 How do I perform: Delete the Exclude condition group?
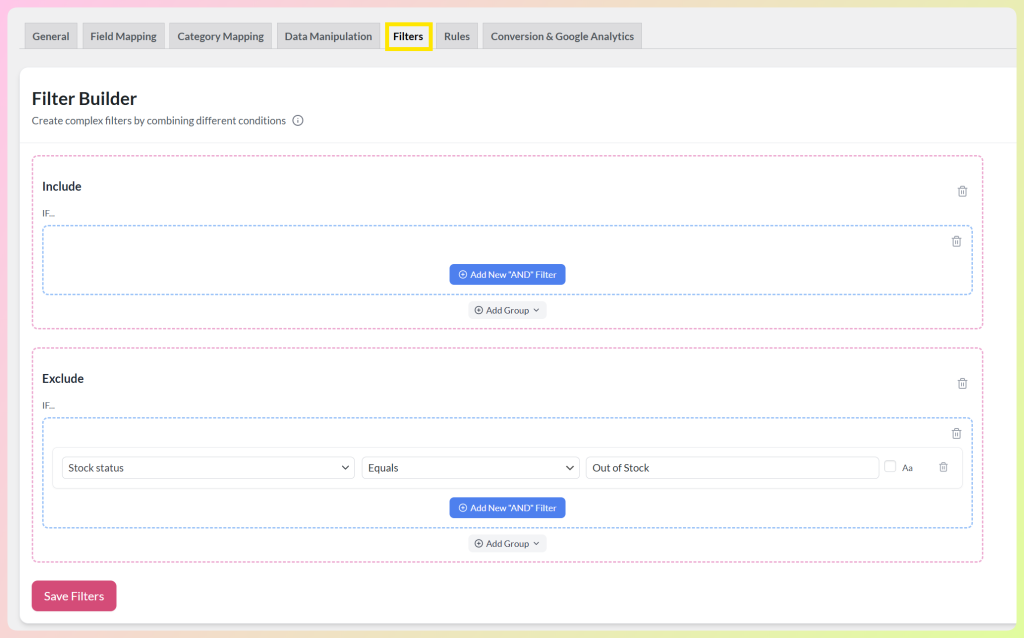(x=957, y=433)
